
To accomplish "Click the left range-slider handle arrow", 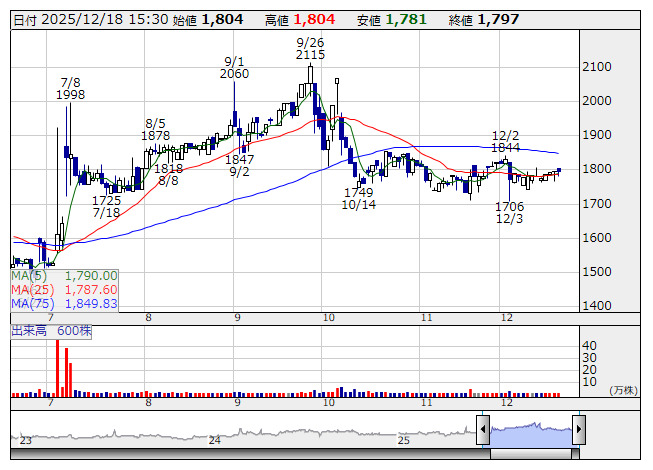I will (483, 430).
